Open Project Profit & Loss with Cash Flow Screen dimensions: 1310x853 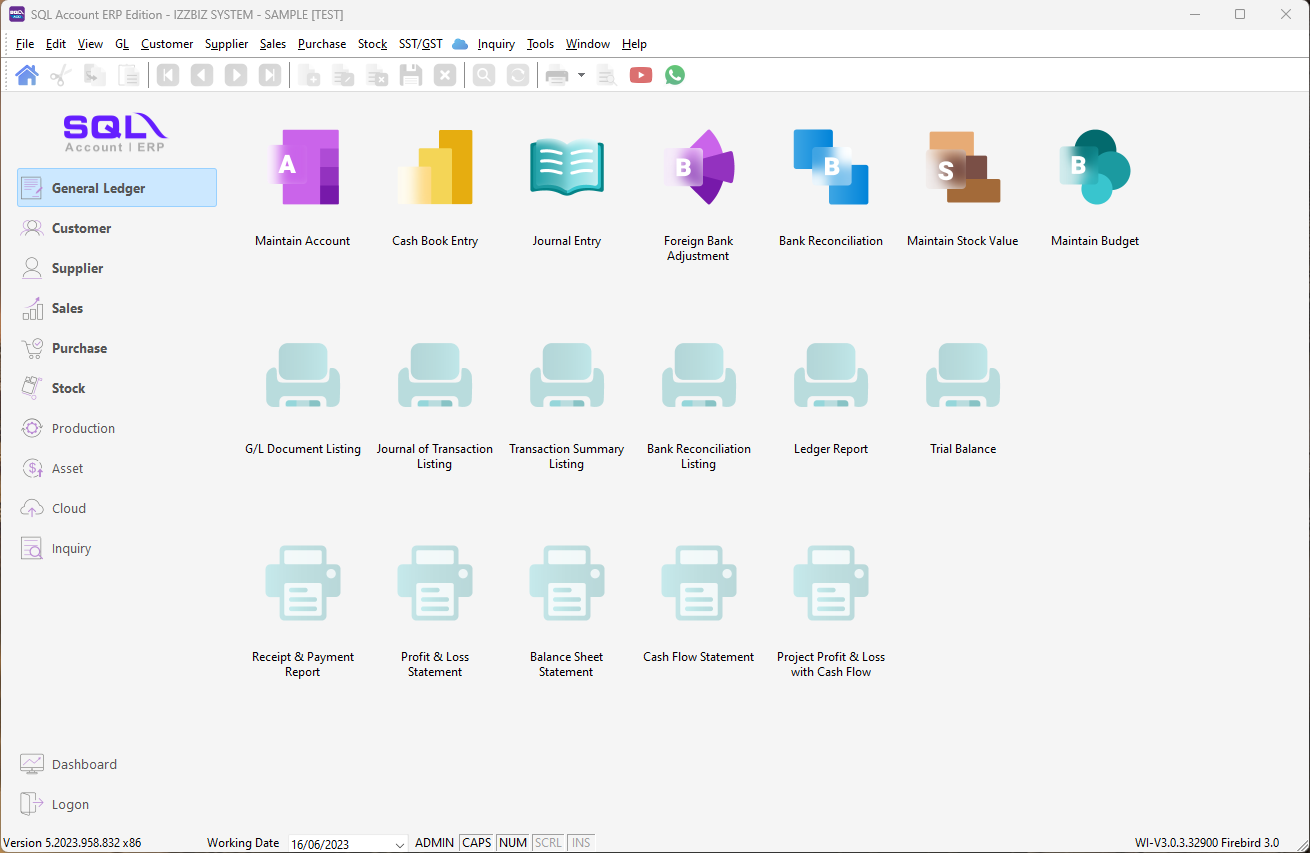tap(831, 612)
